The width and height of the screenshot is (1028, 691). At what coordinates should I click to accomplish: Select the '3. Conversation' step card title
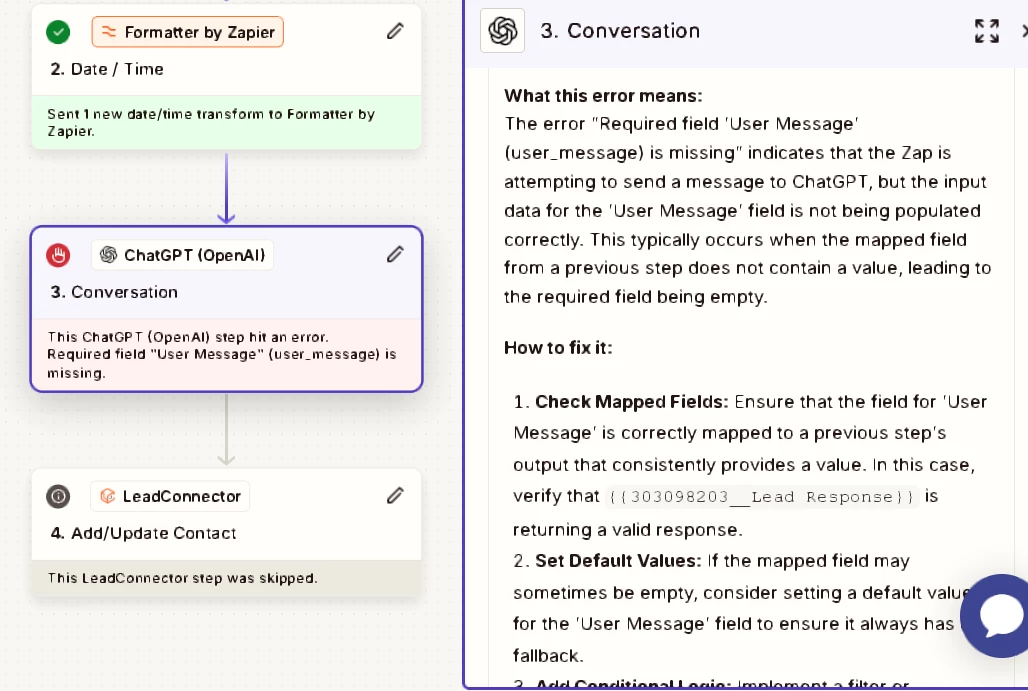coord(114,292)
